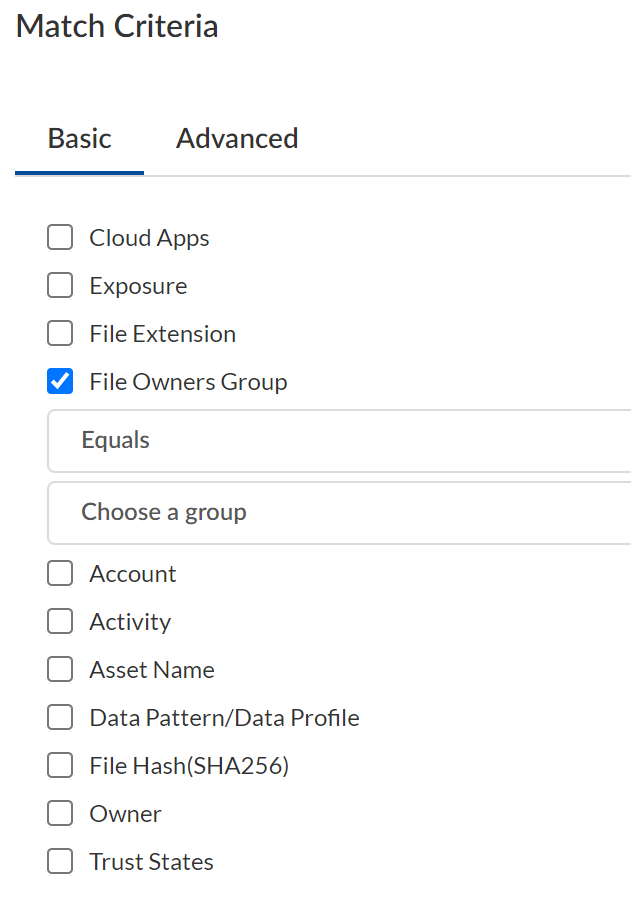631x910 pixels.
Task: Enable the Cloud Apps checkbox
Action: (60, 238)
